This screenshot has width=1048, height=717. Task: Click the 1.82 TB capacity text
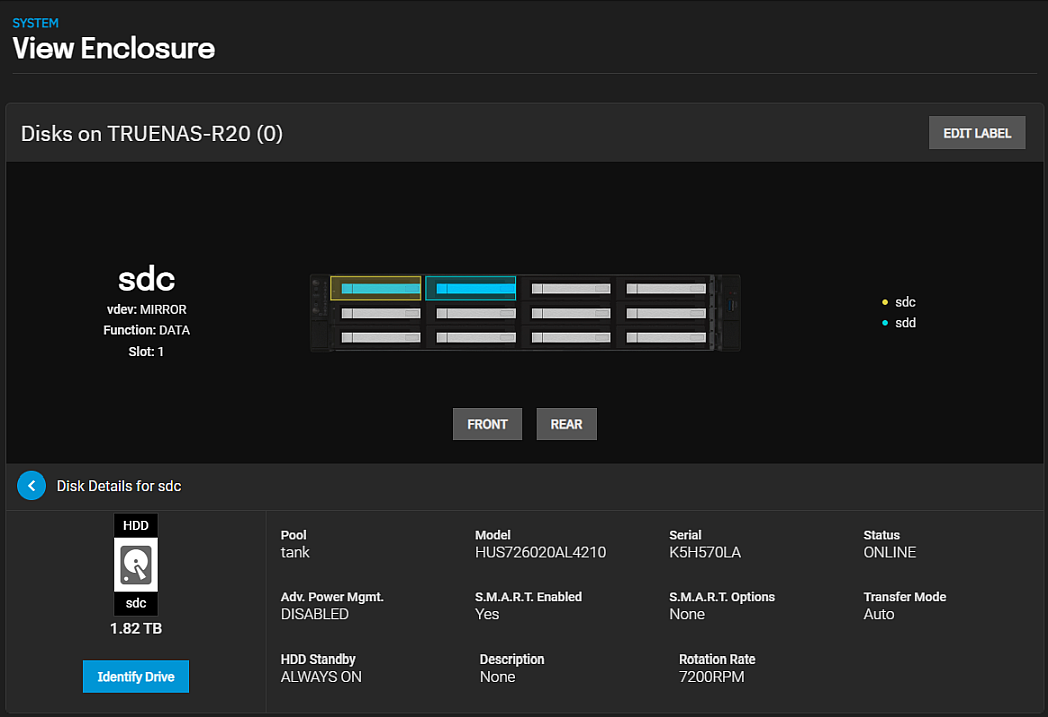coord(136,629)
